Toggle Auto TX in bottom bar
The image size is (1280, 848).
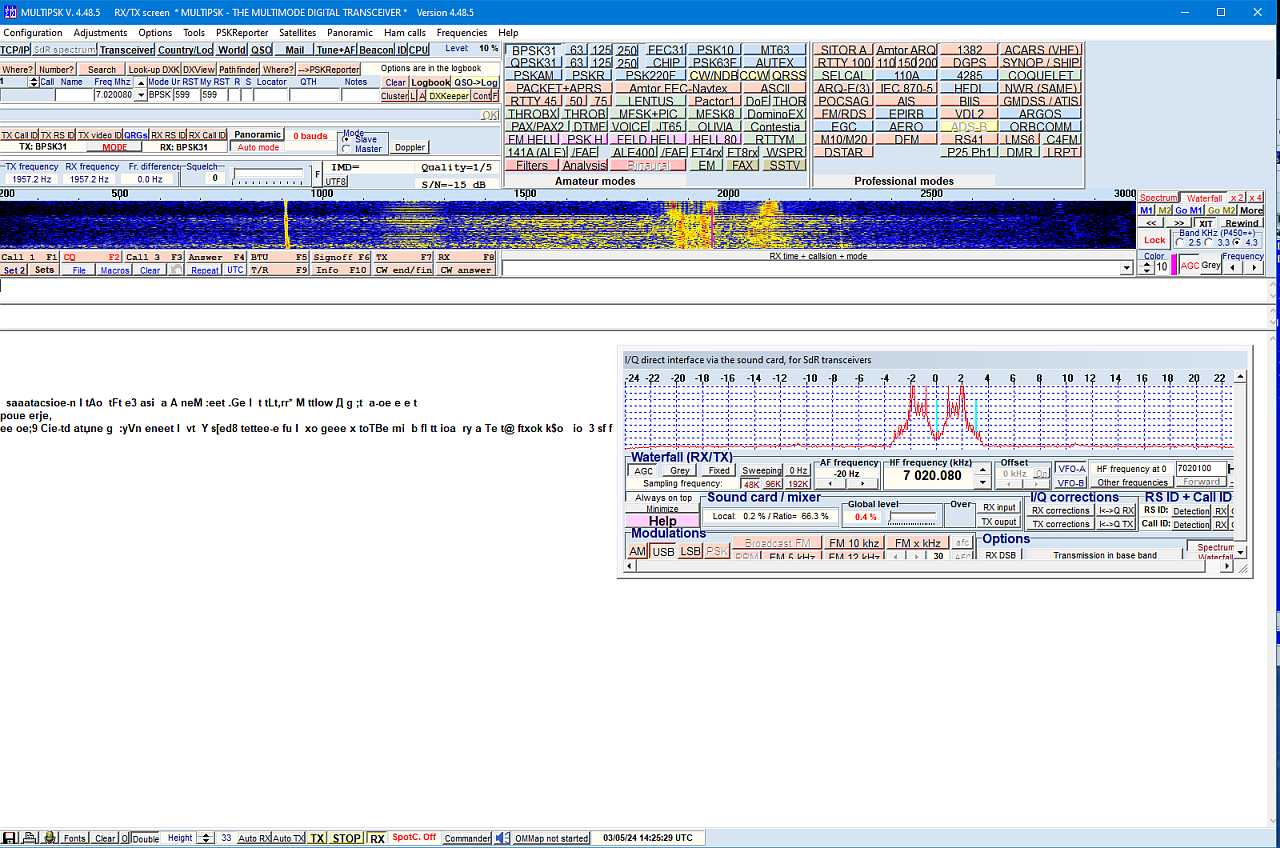point(288,838)
